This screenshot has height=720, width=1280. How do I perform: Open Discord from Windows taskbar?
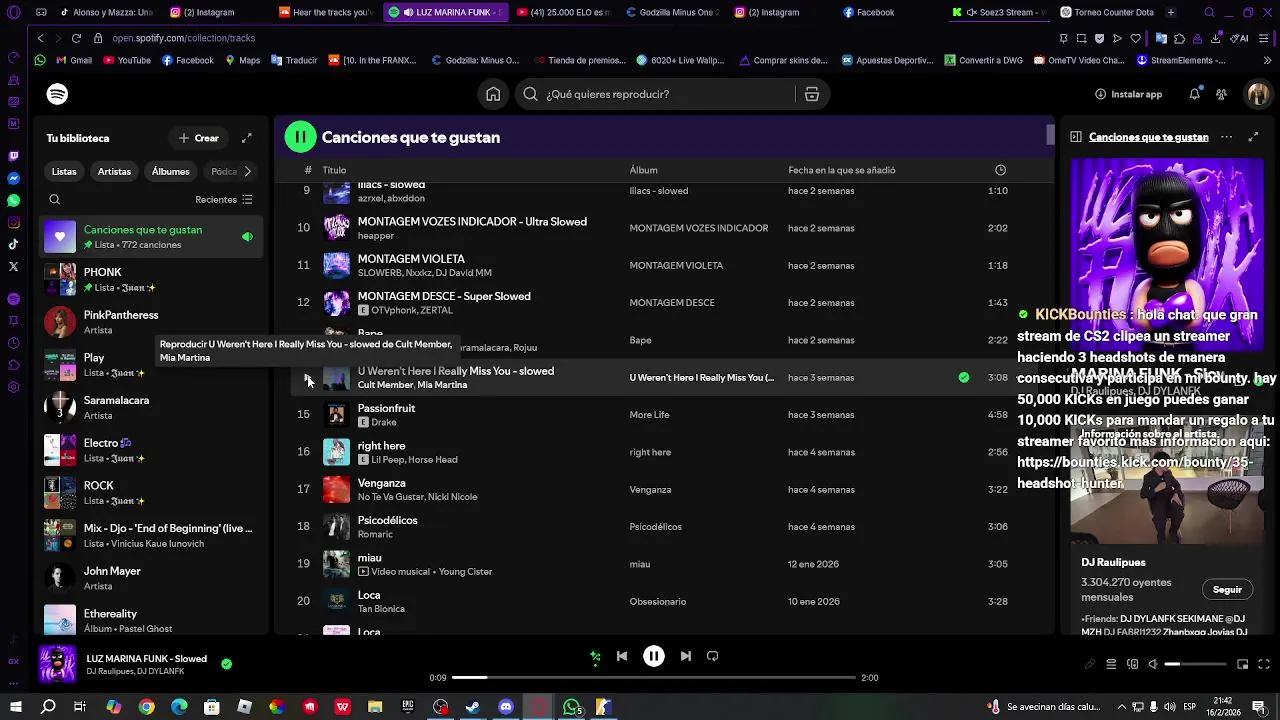(x=506, y=707)
